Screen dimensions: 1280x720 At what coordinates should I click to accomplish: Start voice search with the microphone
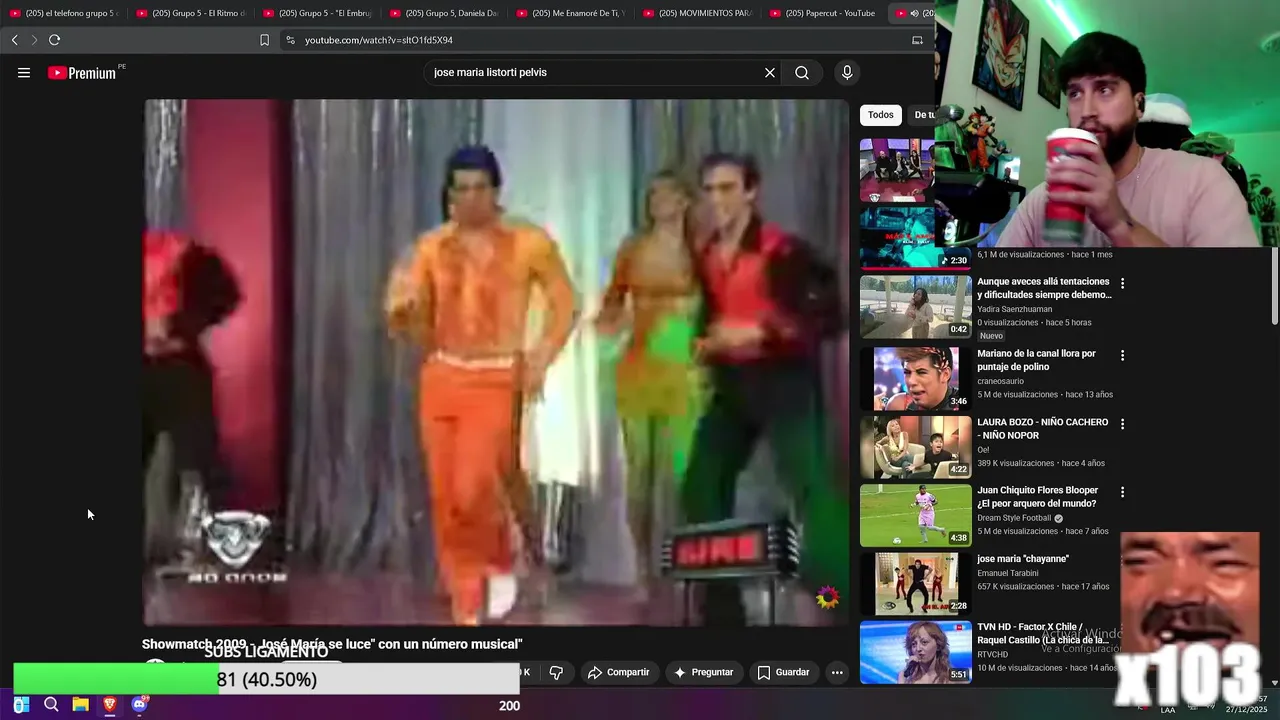coord(847,72)
